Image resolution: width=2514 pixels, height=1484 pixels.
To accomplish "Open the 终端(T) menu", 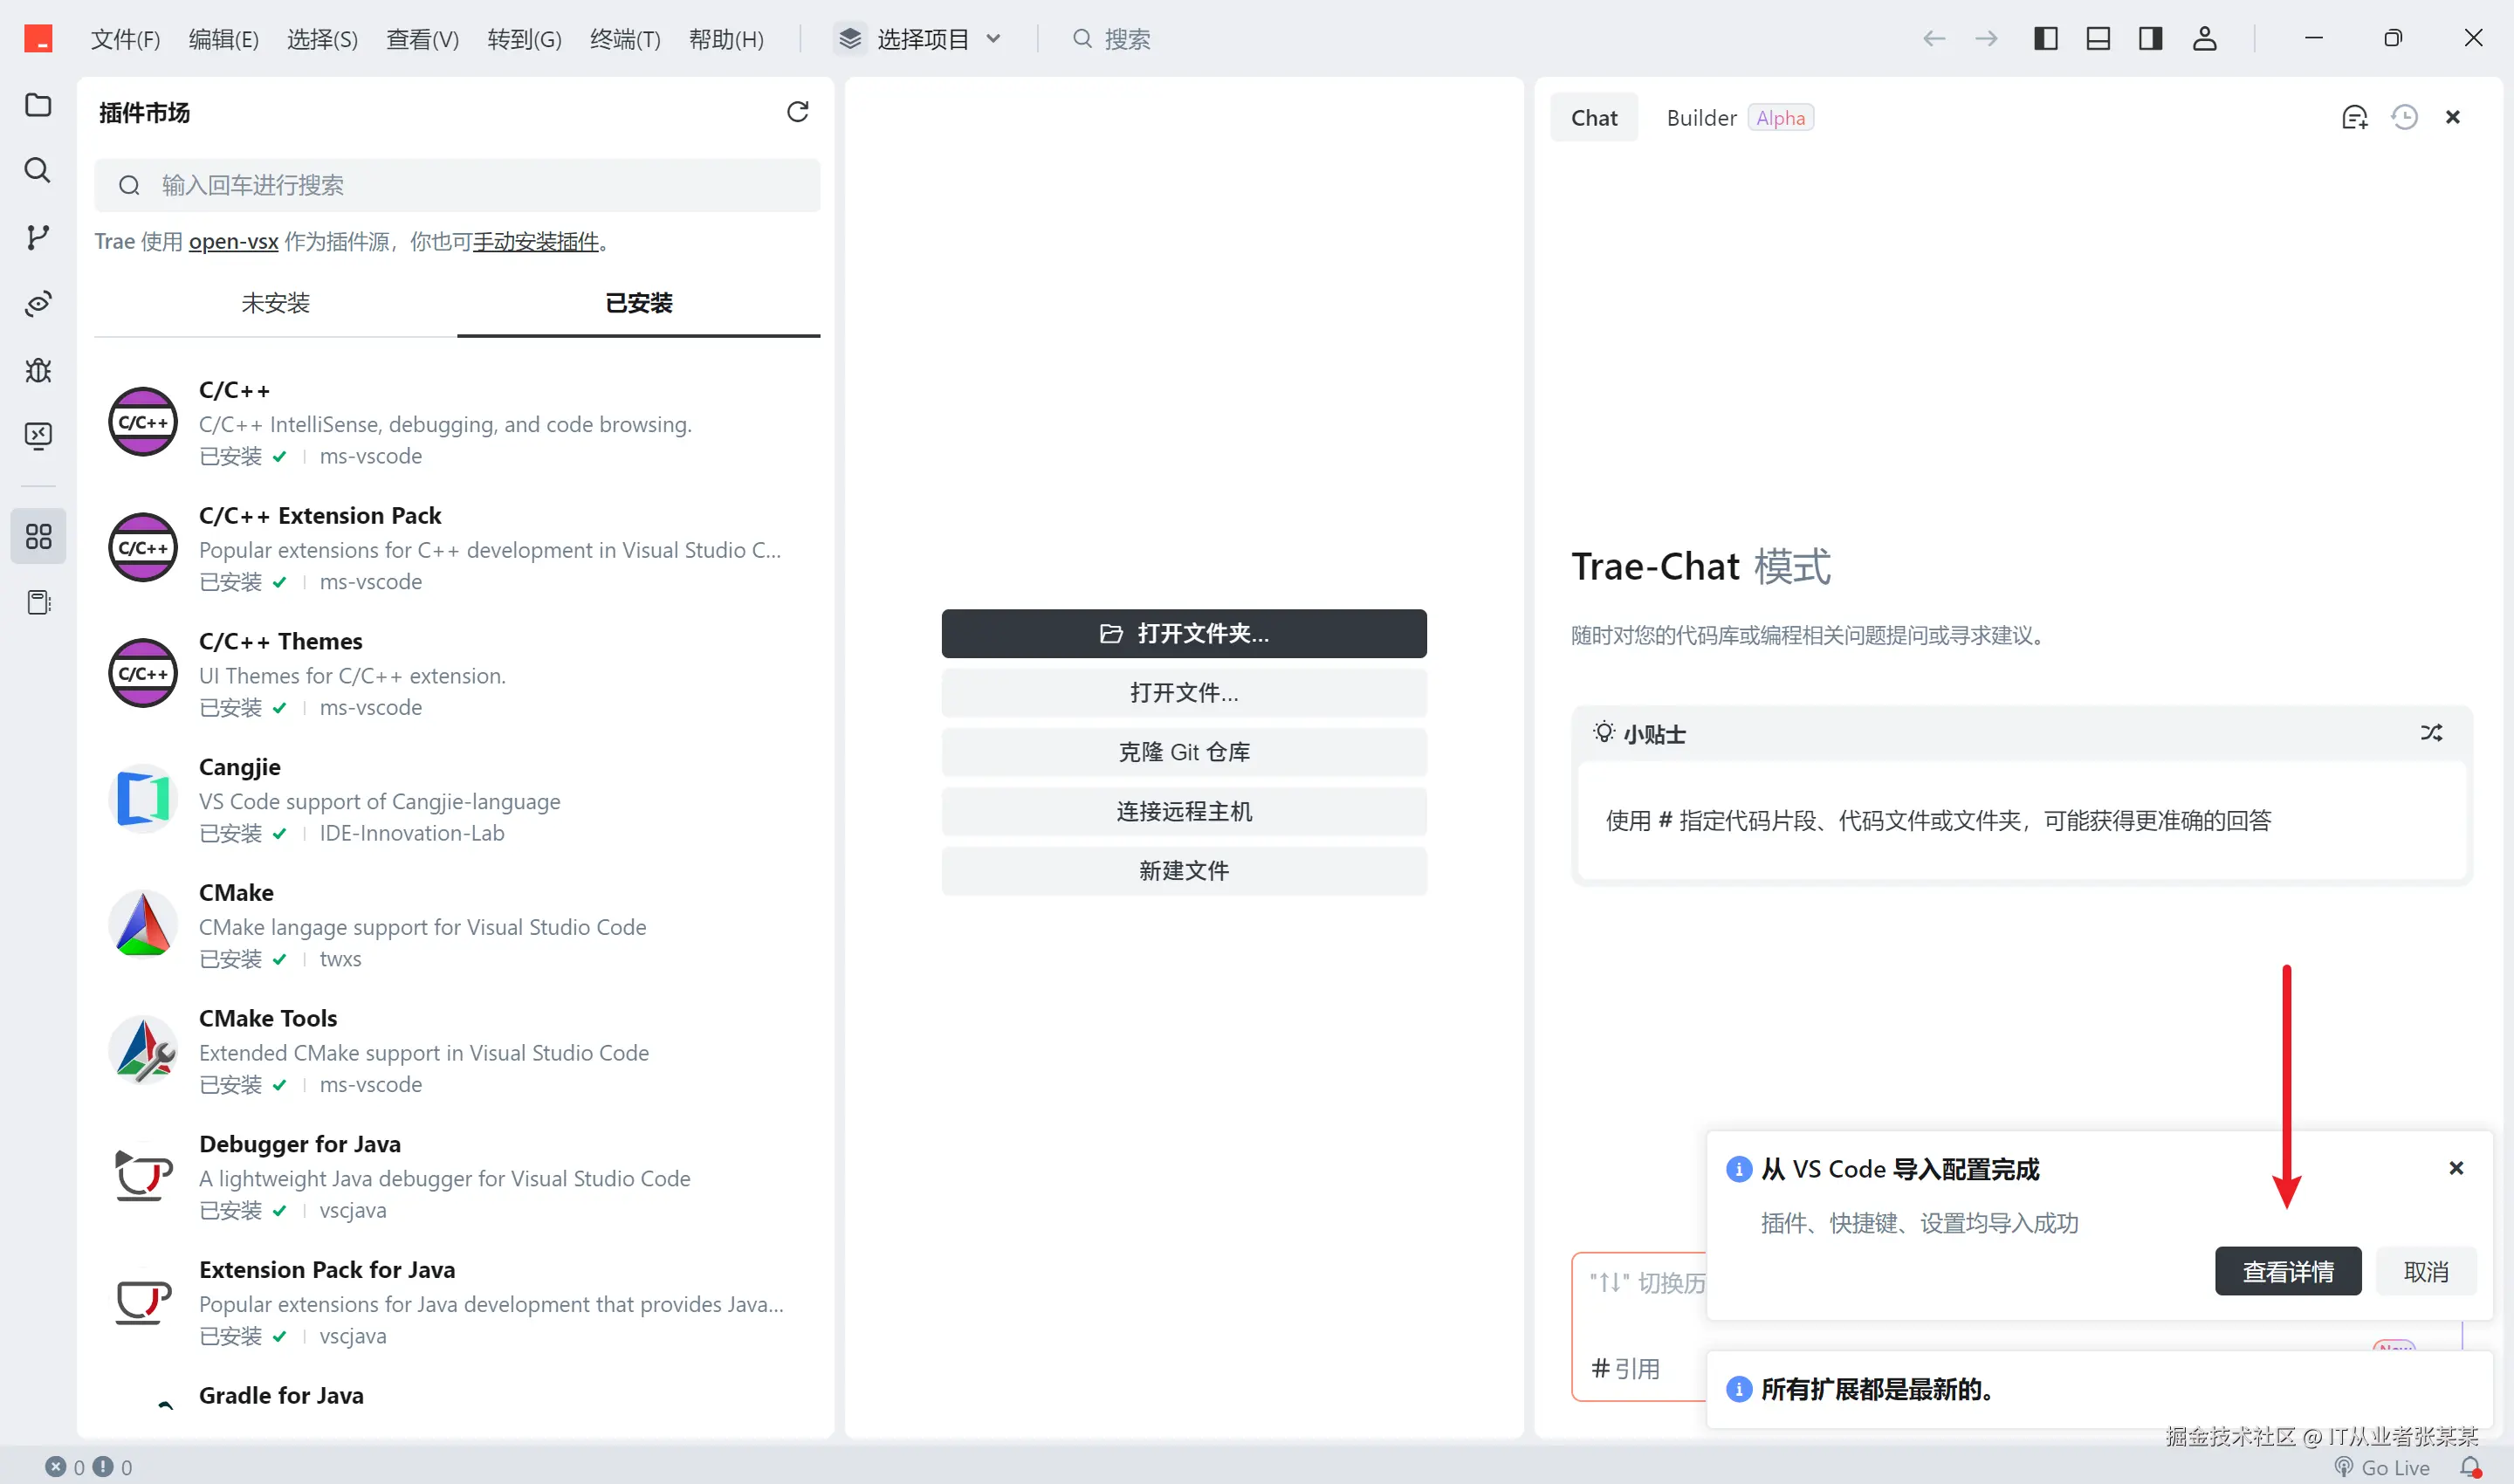I will (625, 39).
